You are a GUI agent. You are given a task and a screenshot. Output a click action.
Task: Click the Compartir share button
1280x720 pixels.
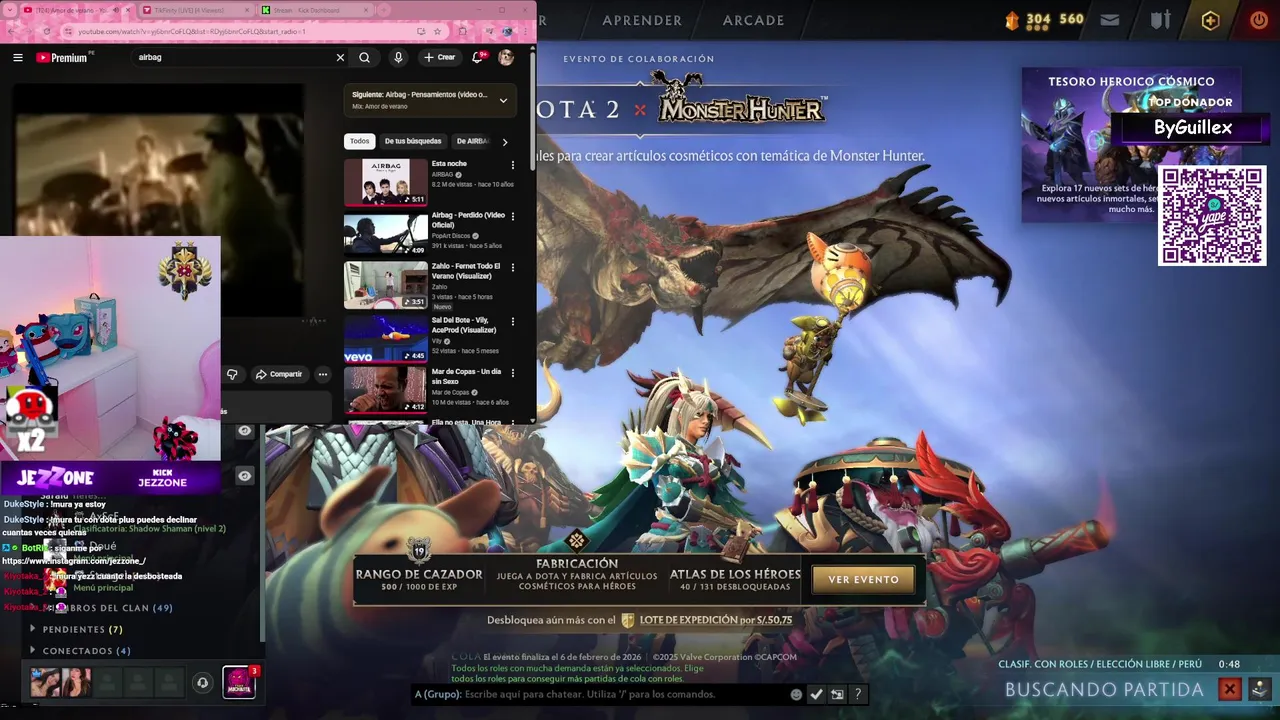pos(278,374)
